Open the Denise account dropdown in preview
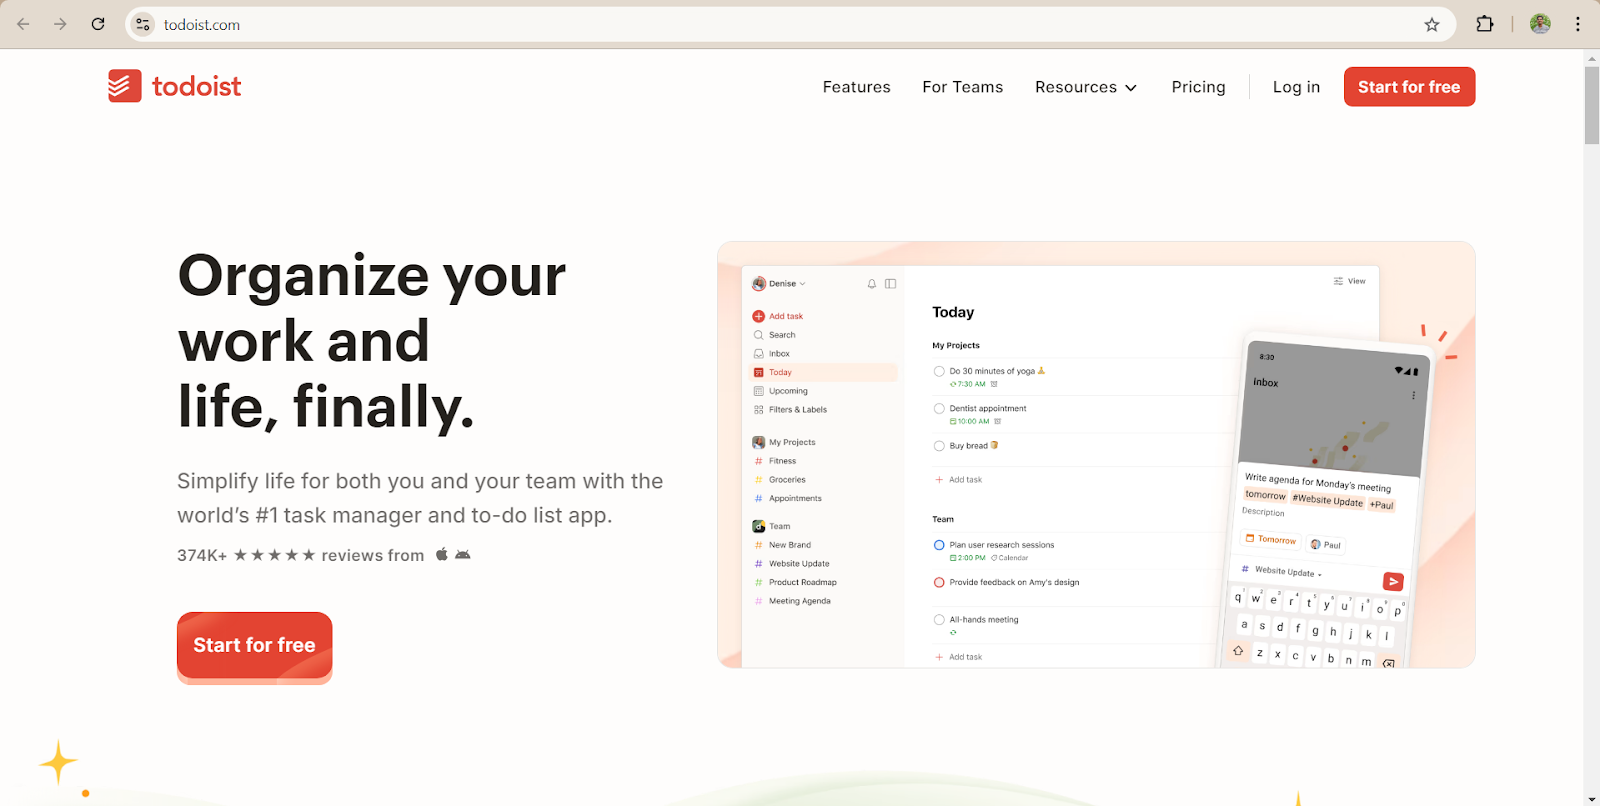The height and width of the screenshot is (806, 1600). point(779,284)
